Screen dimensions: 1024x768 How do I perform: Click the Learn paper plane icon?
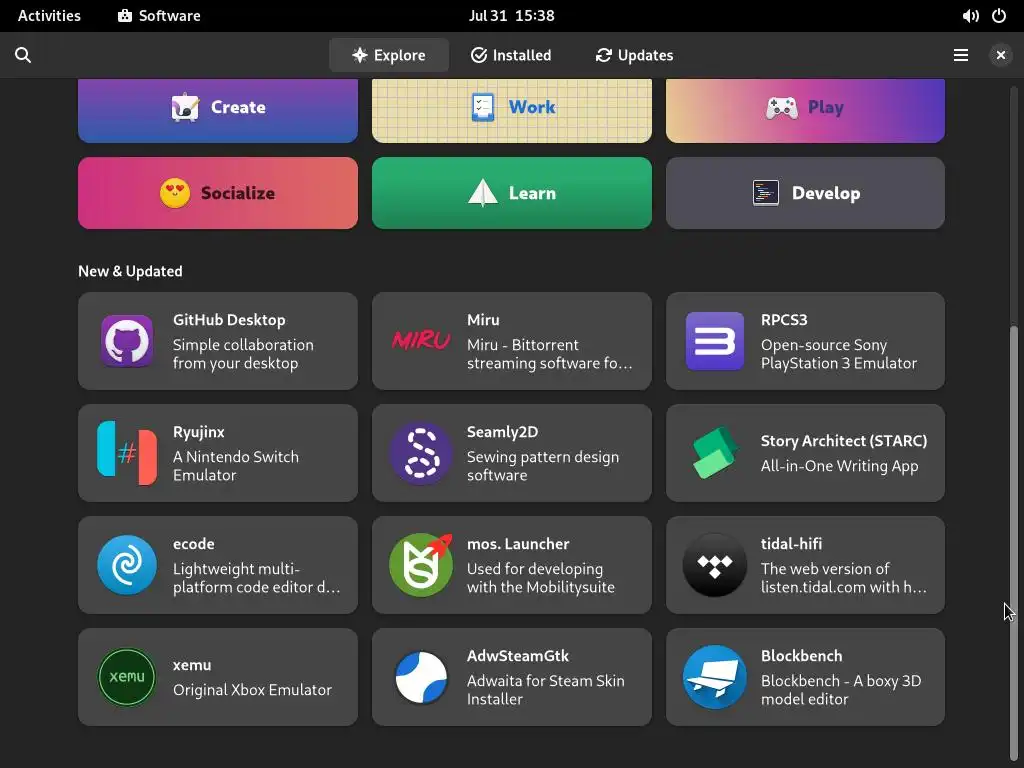click(x=483, y=193)
